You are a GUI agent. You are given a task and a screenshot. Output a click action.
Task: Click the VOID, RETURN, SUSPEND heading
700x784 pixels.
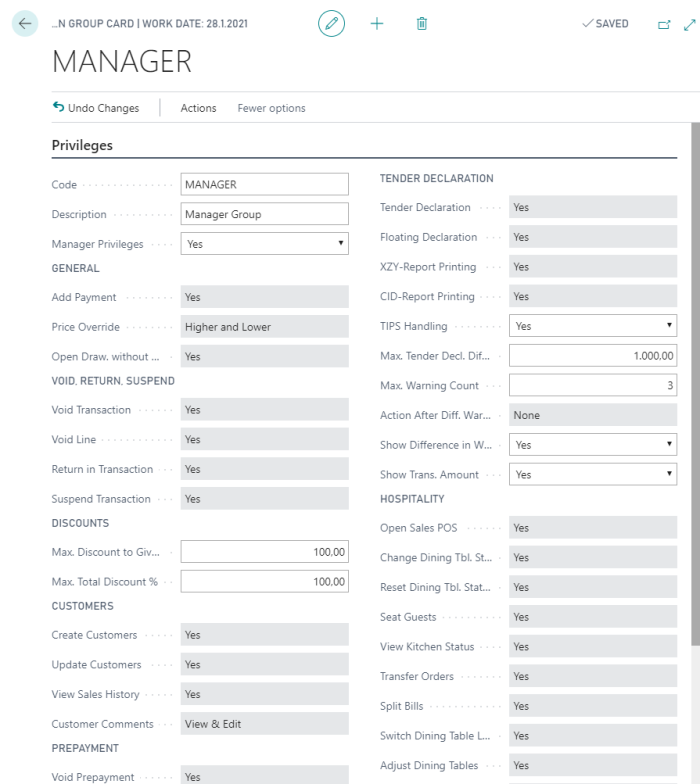[113, 381]
